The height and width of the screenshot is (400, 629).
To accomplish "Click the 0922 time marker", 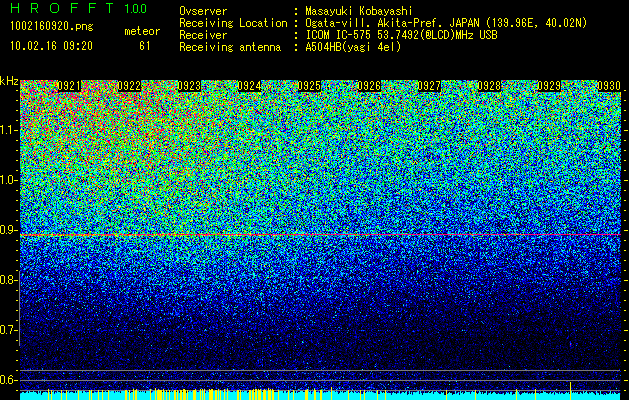I will click(129, 86).
